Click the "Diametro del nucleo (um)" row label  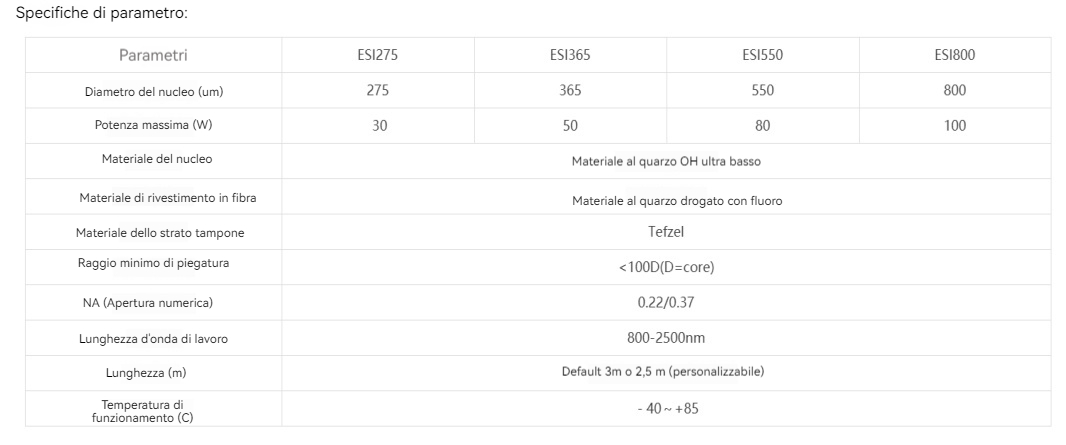pos(153,92)
